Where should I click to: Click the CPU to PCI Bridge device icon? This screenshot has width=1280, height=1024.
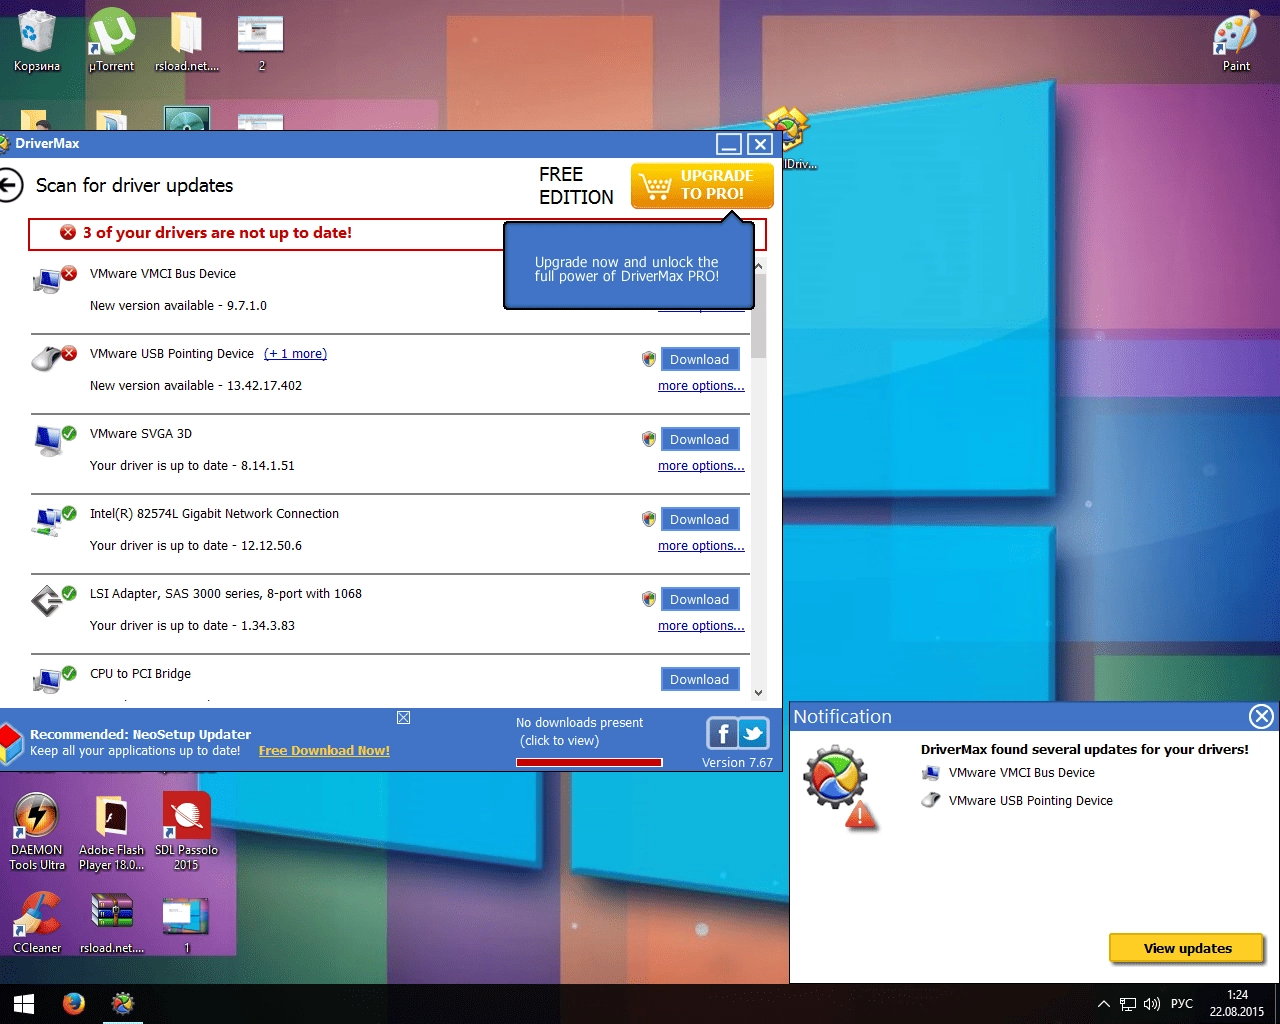[52, 679]
